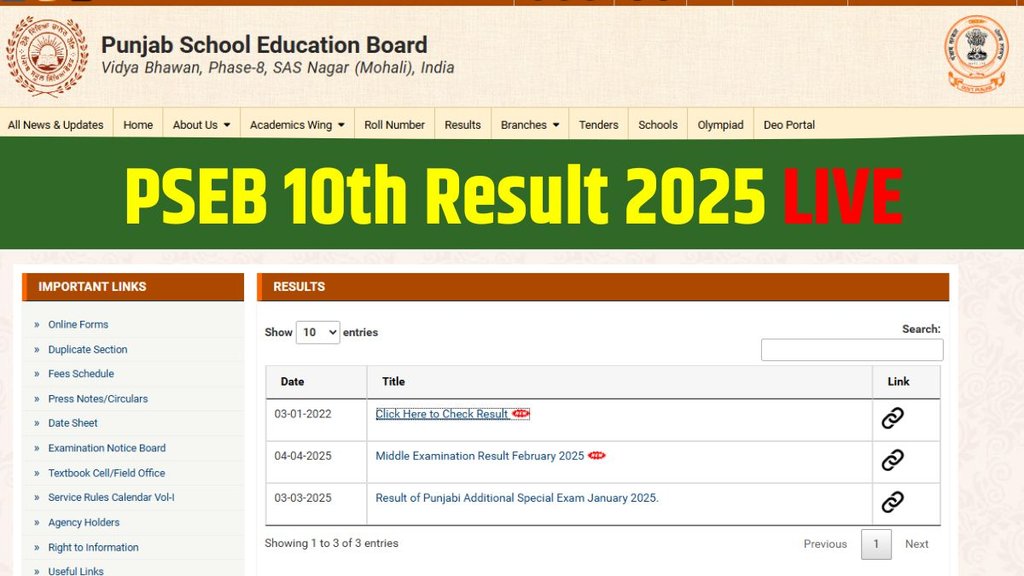Open the Fees Schedule link
Image resolution: width=1024 pixels, height=576 pixels.
(81, 374)
